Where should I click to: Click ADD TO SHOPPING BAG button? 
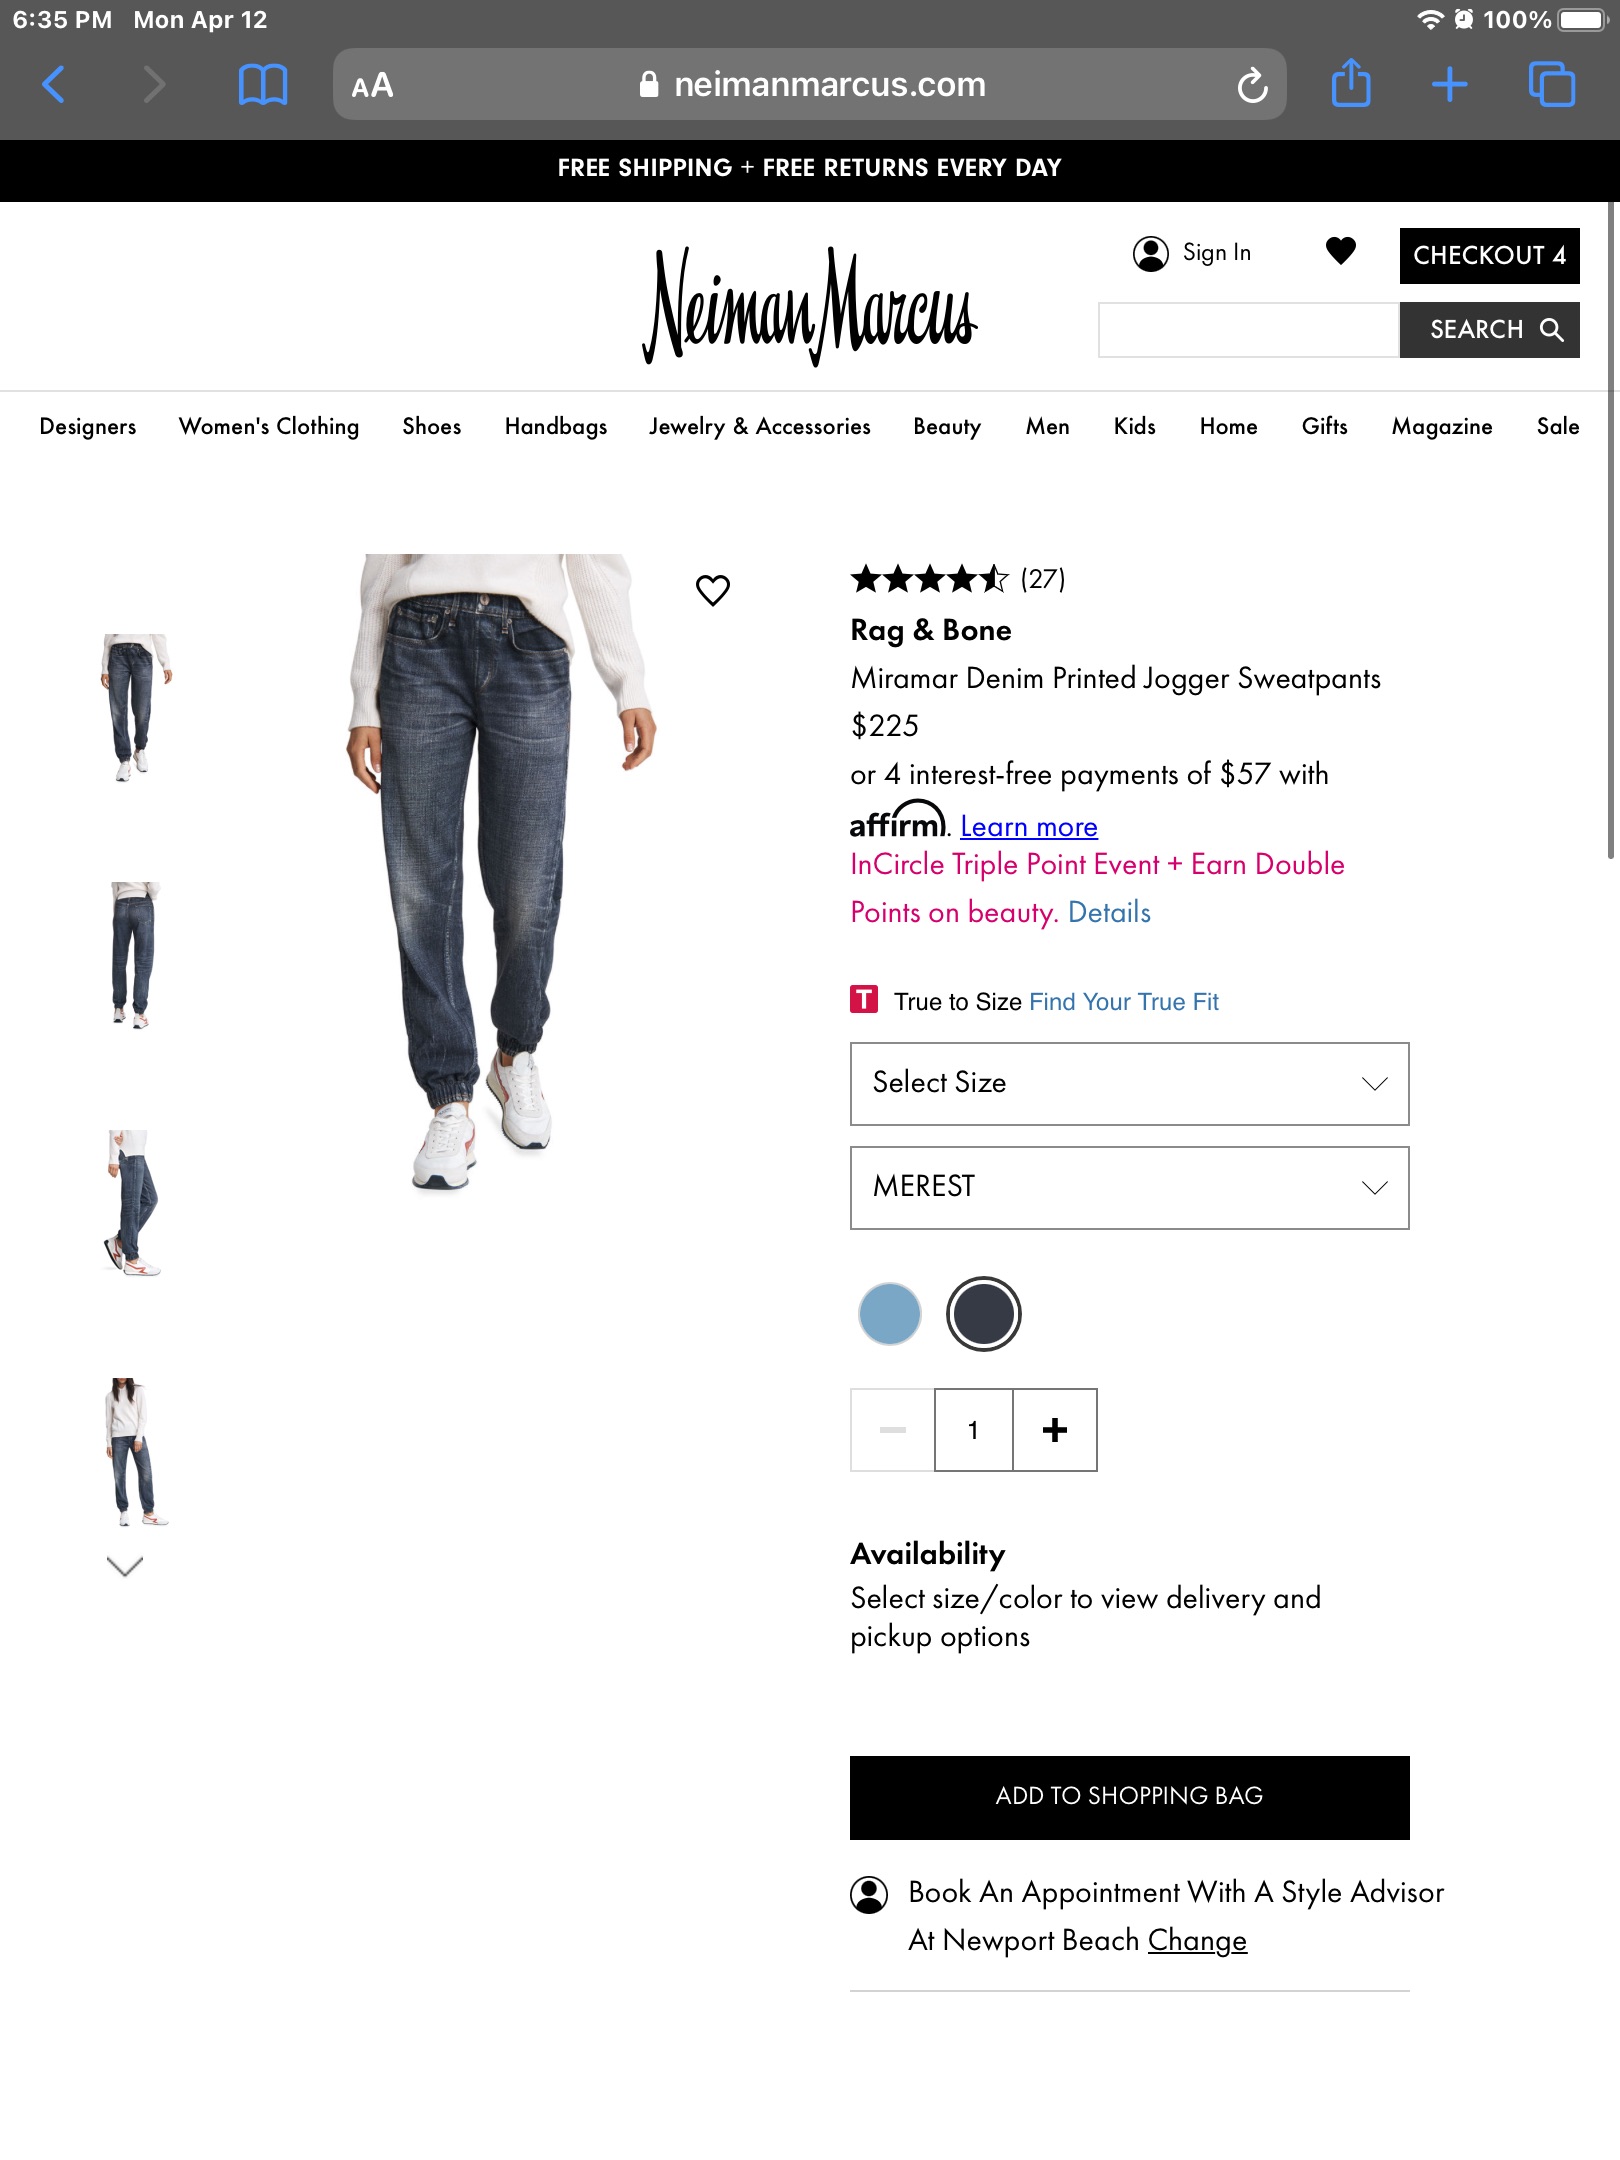point(1130,1797)
